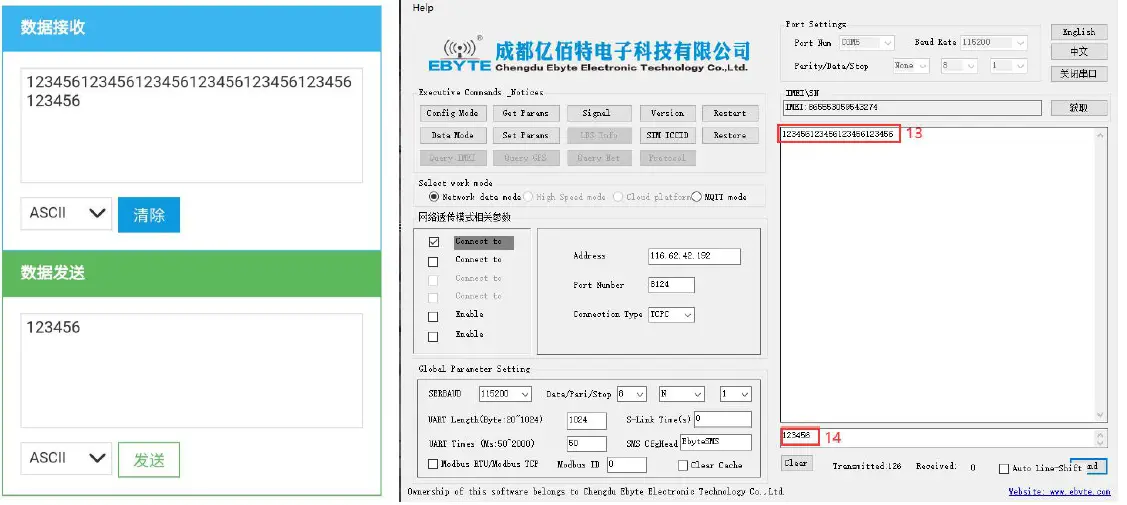Click the 清除 button in 数据接收 panel
The width and height of the screenshot is (1127, 505).
coord(149,215)
